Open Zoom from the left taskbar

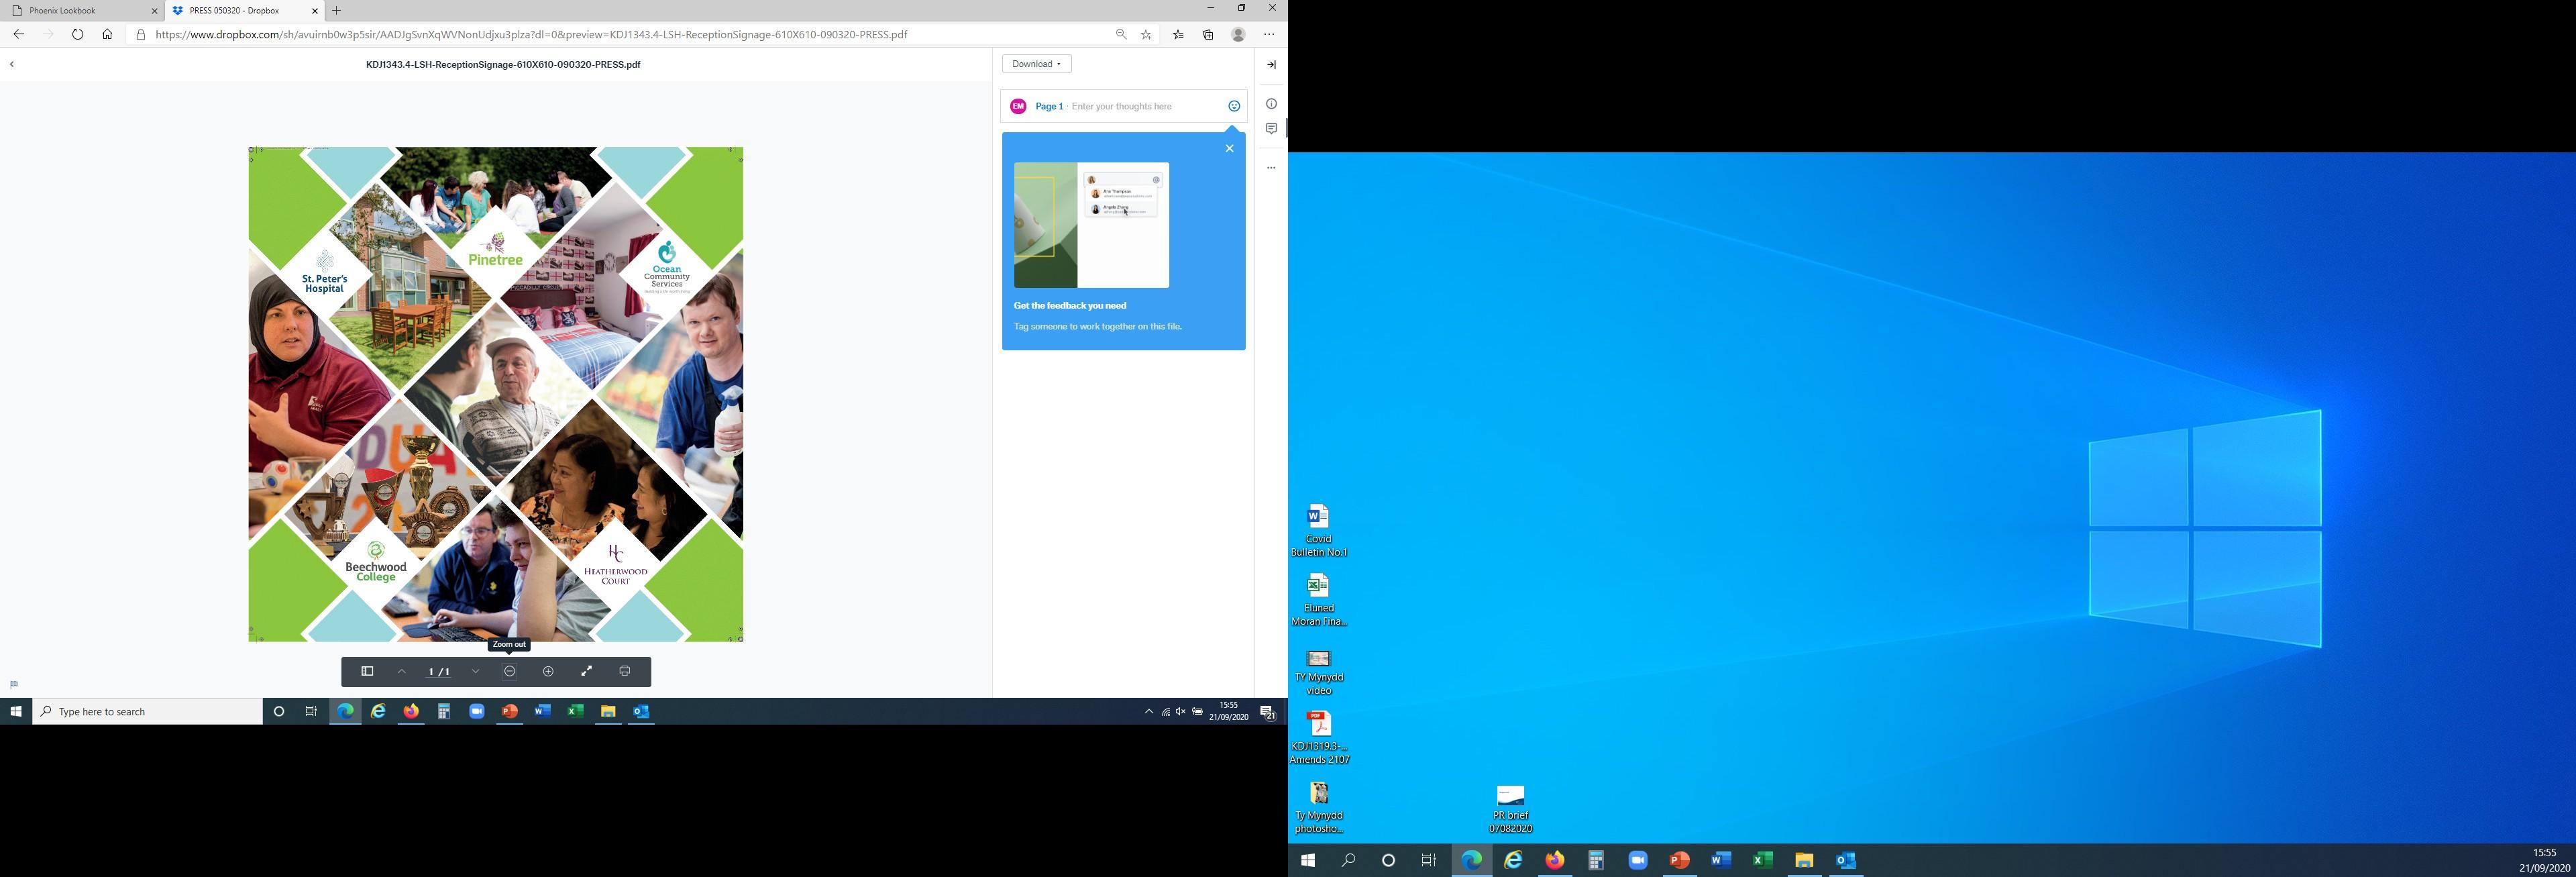477,712
